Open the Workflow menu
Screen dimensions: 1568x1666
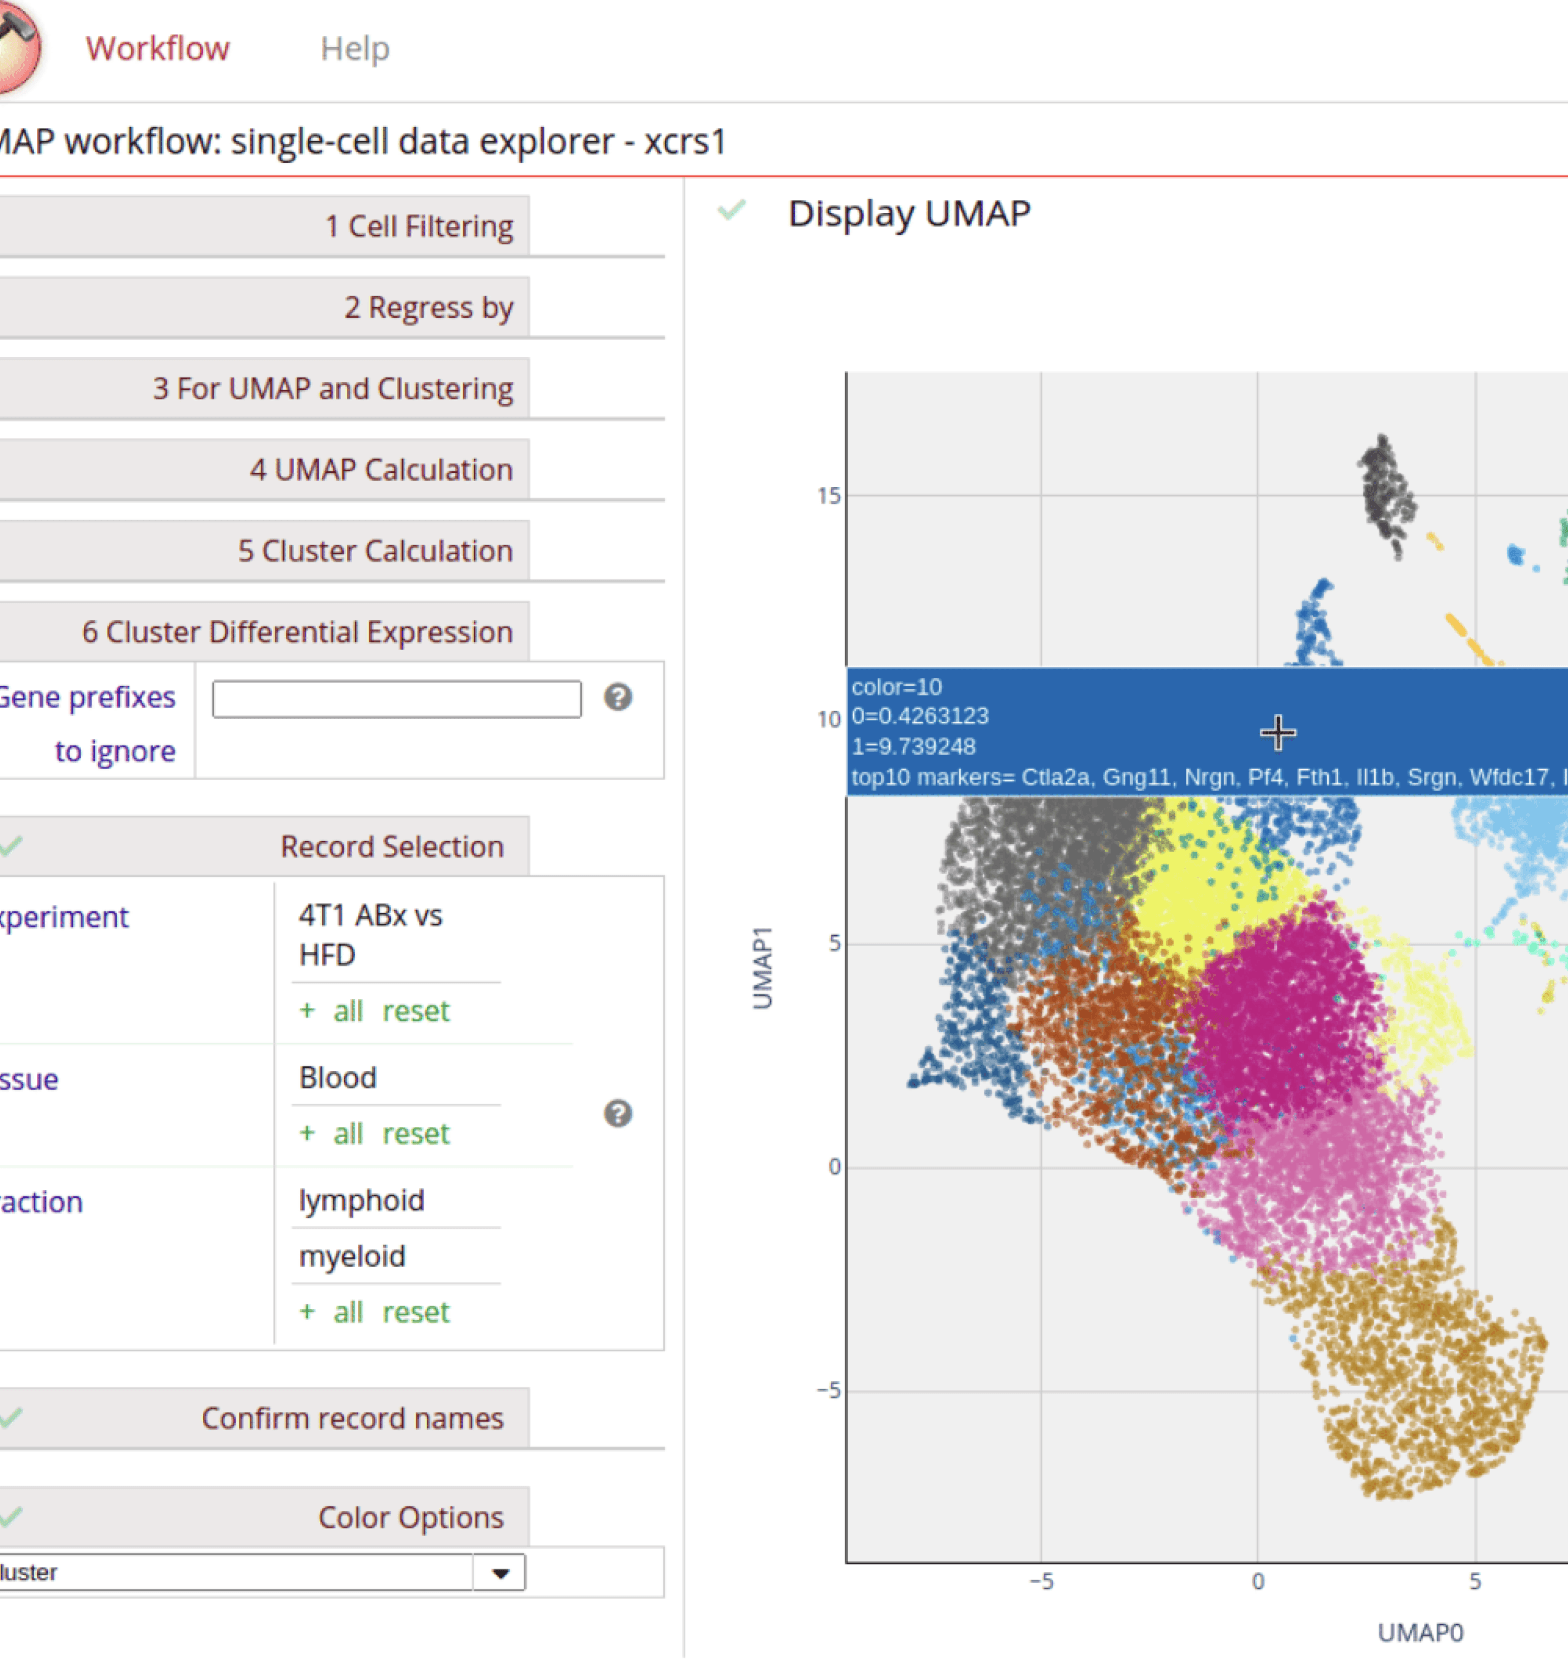pyautogui.click(x=157, y=48)
